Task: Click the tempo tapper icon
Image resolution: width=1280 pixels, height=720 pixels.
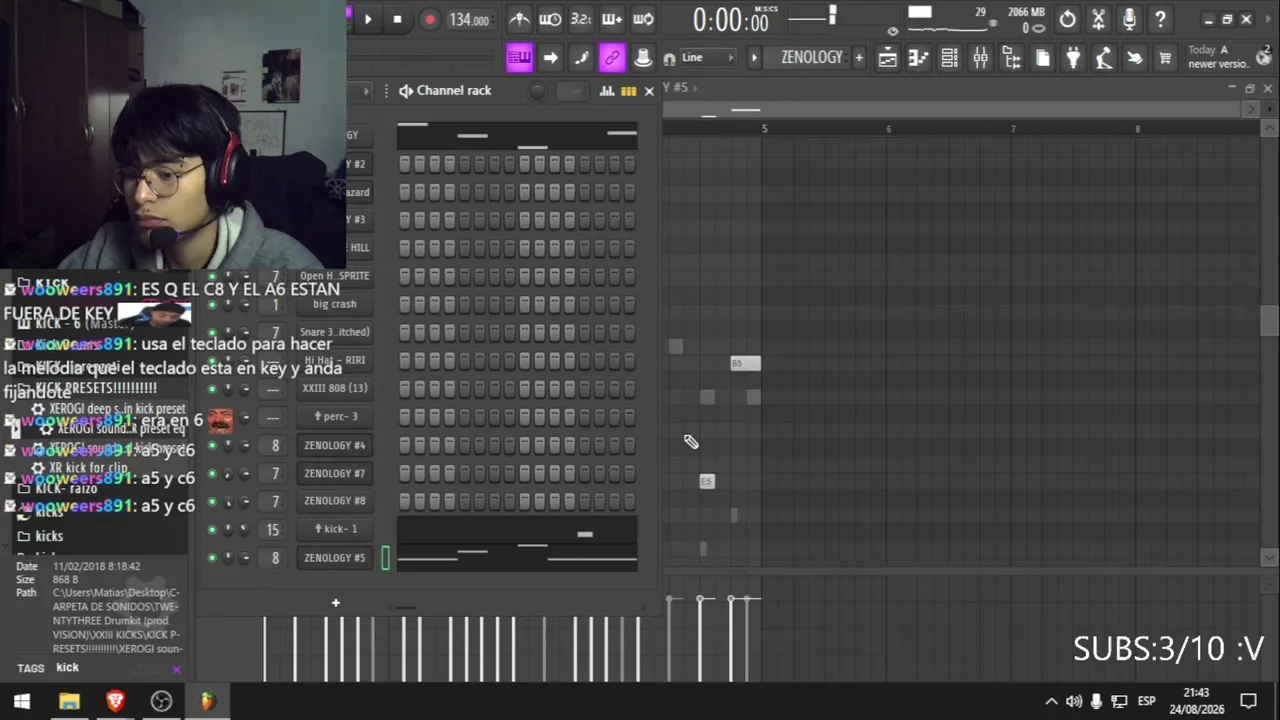Action: (x=1104, y=58)
